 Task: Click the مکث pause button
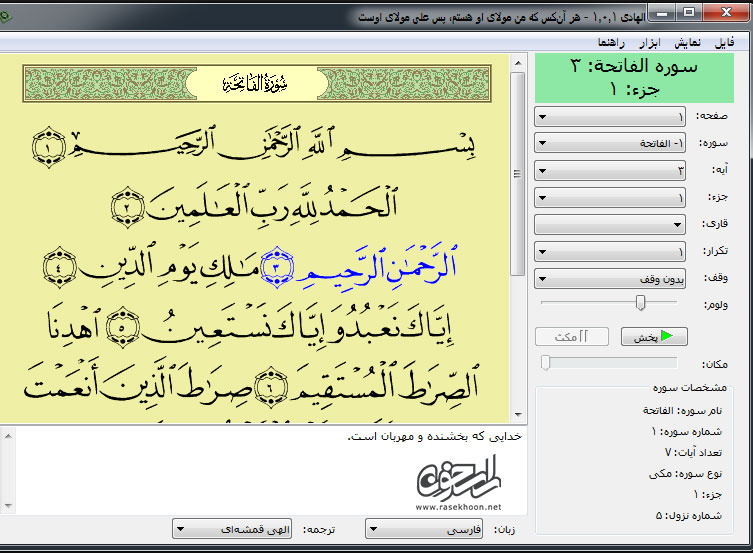[572, 337]
